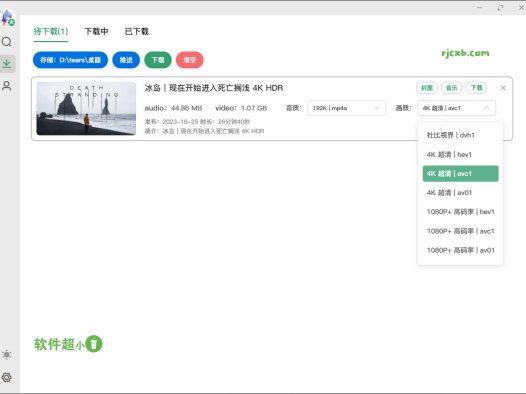Select 1080P+ 高码率 | hev1 option
The width and height of the screenshot is (526, 394).
460,212
